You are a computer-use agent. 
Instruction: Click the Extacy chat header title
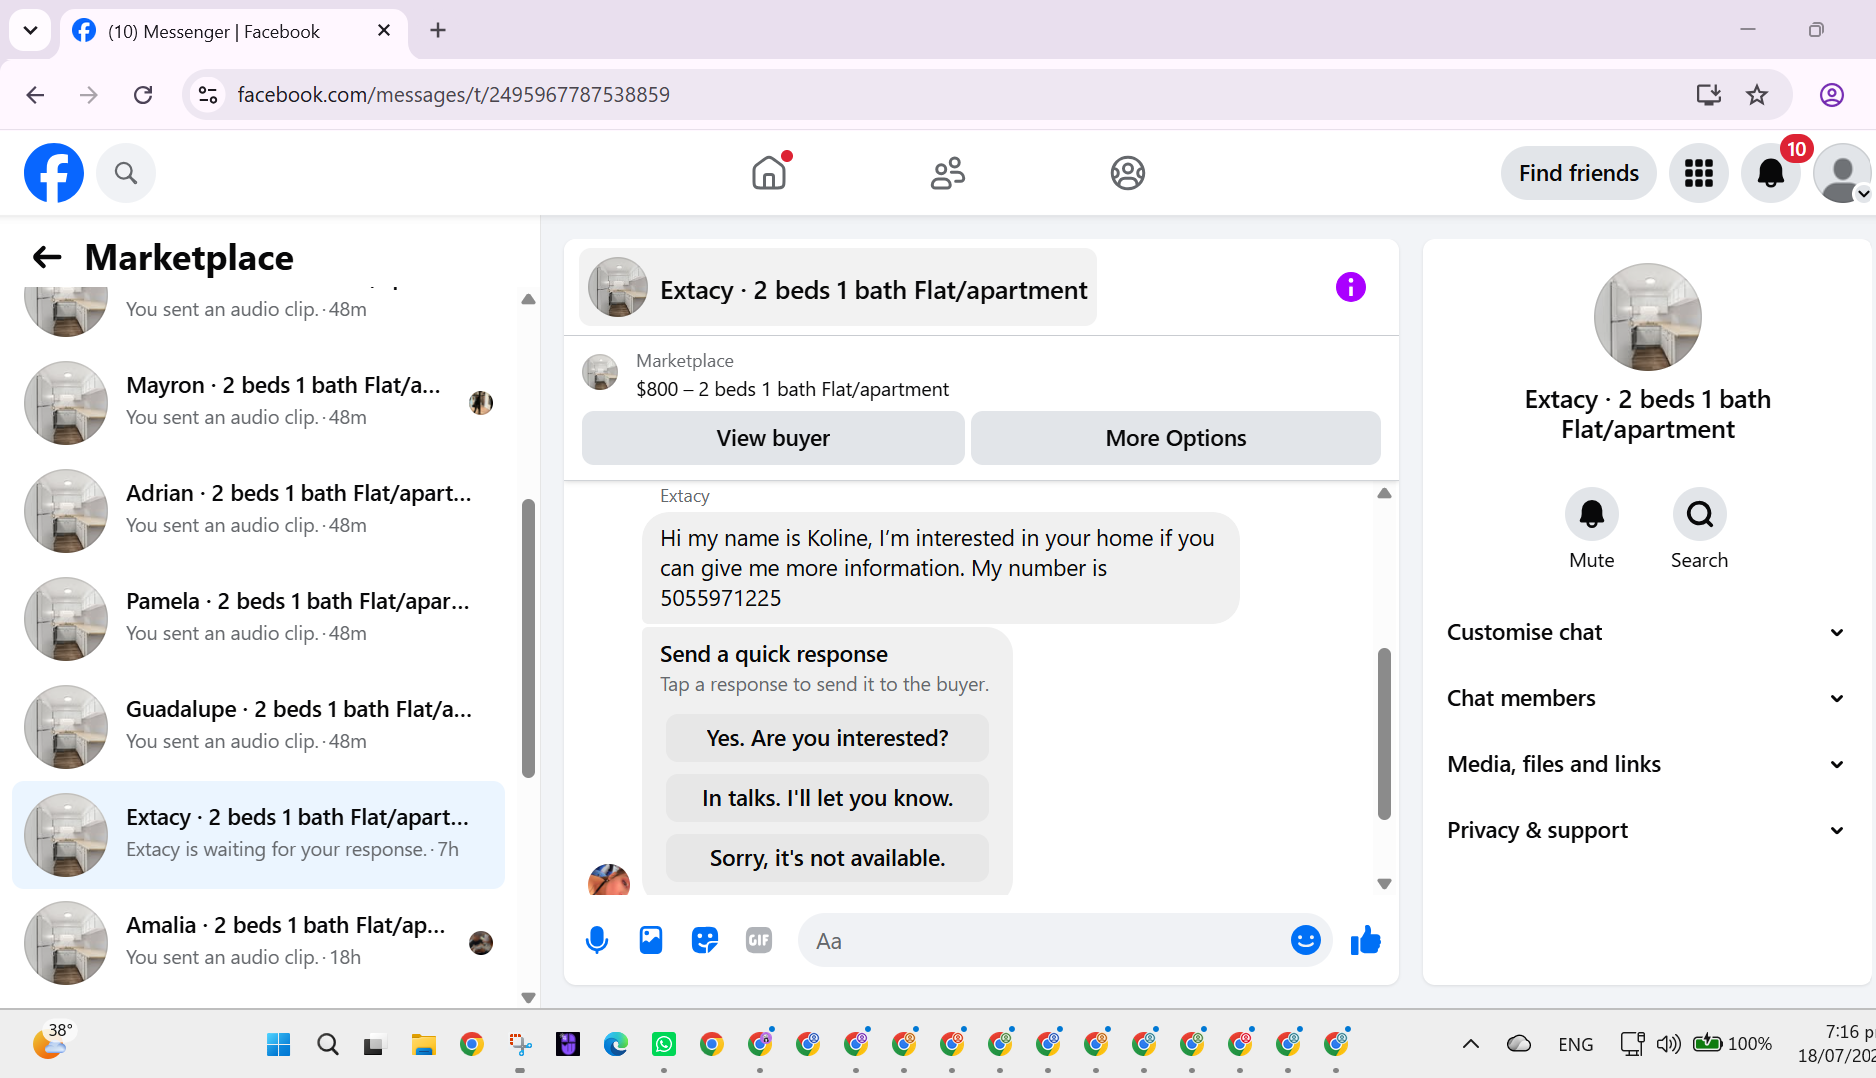(x=873, y=290)
